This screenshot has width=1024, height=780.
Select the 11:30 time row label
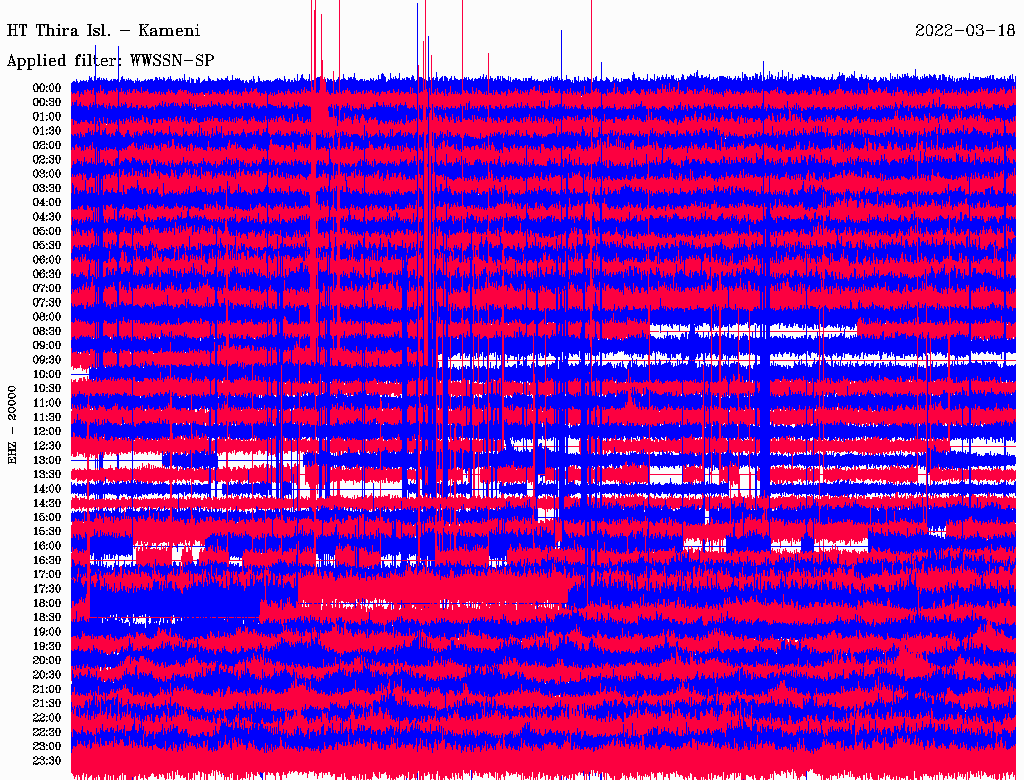47,417
